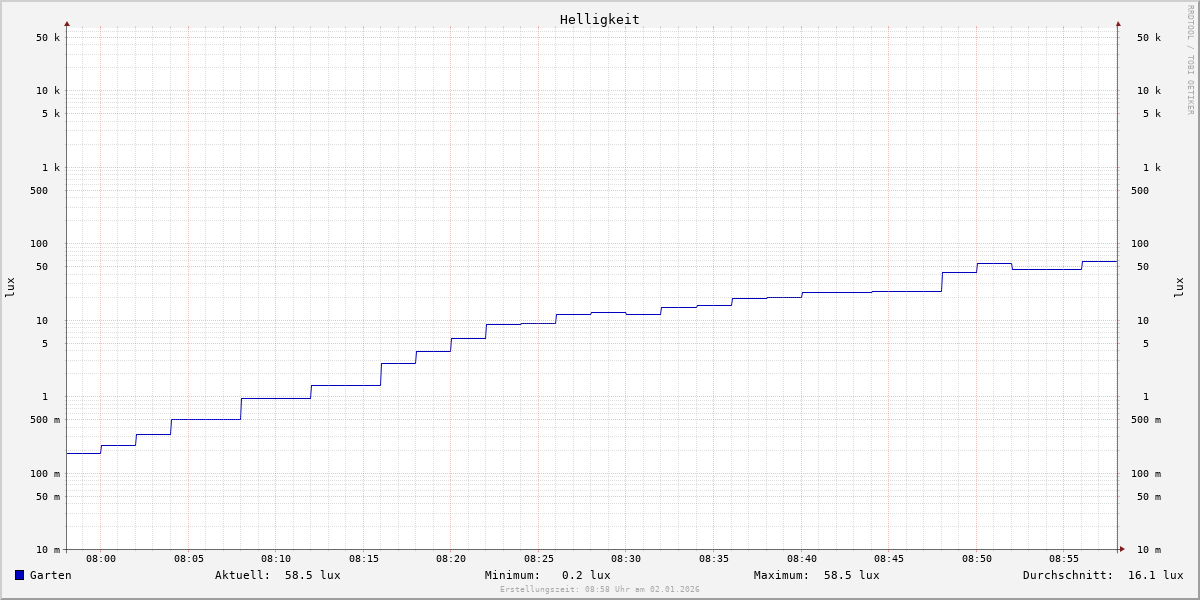Click the left vertical lux axis label
The height and width of the screenshot is (600, 1200).
pyautogui.click(x=10, y=287)
